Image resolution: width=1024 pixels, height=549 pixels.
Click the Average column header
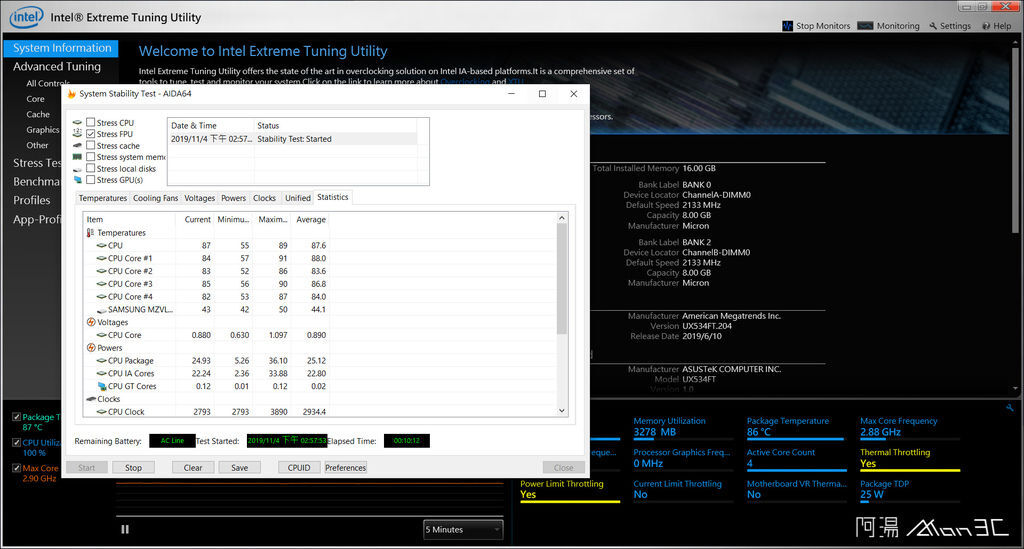click(x=311, y=219)
